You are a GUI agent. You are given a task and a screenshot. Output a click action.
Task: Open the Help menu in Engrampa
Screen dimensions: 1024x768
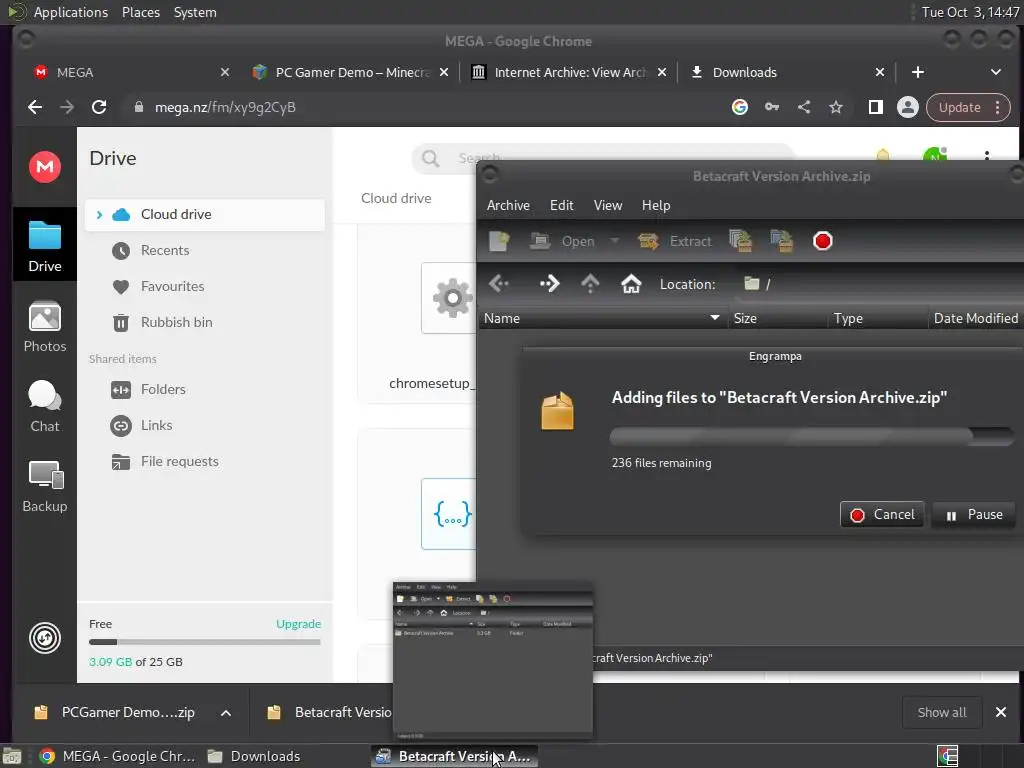point(656,205)
